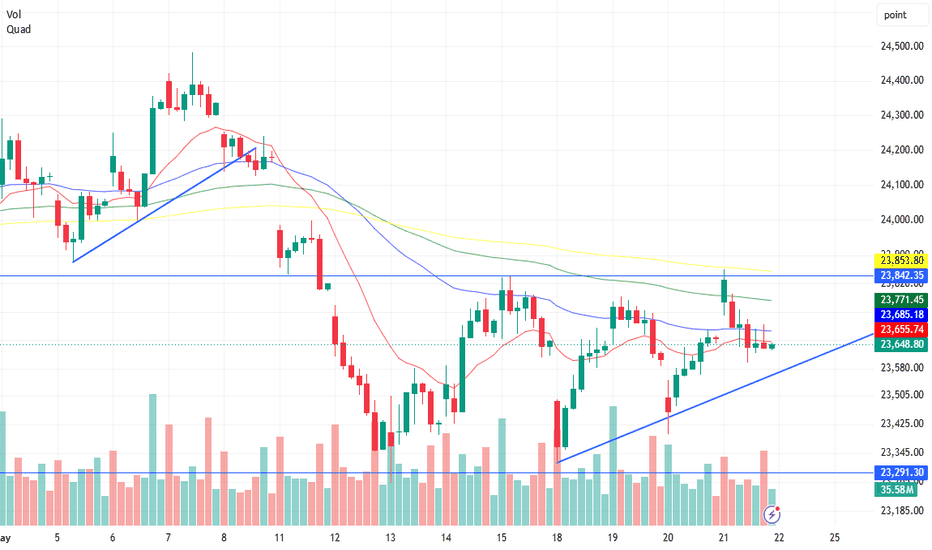Screen dimensions: 932x550
Task: Click date 13 on the time axis
Action: 390,538
